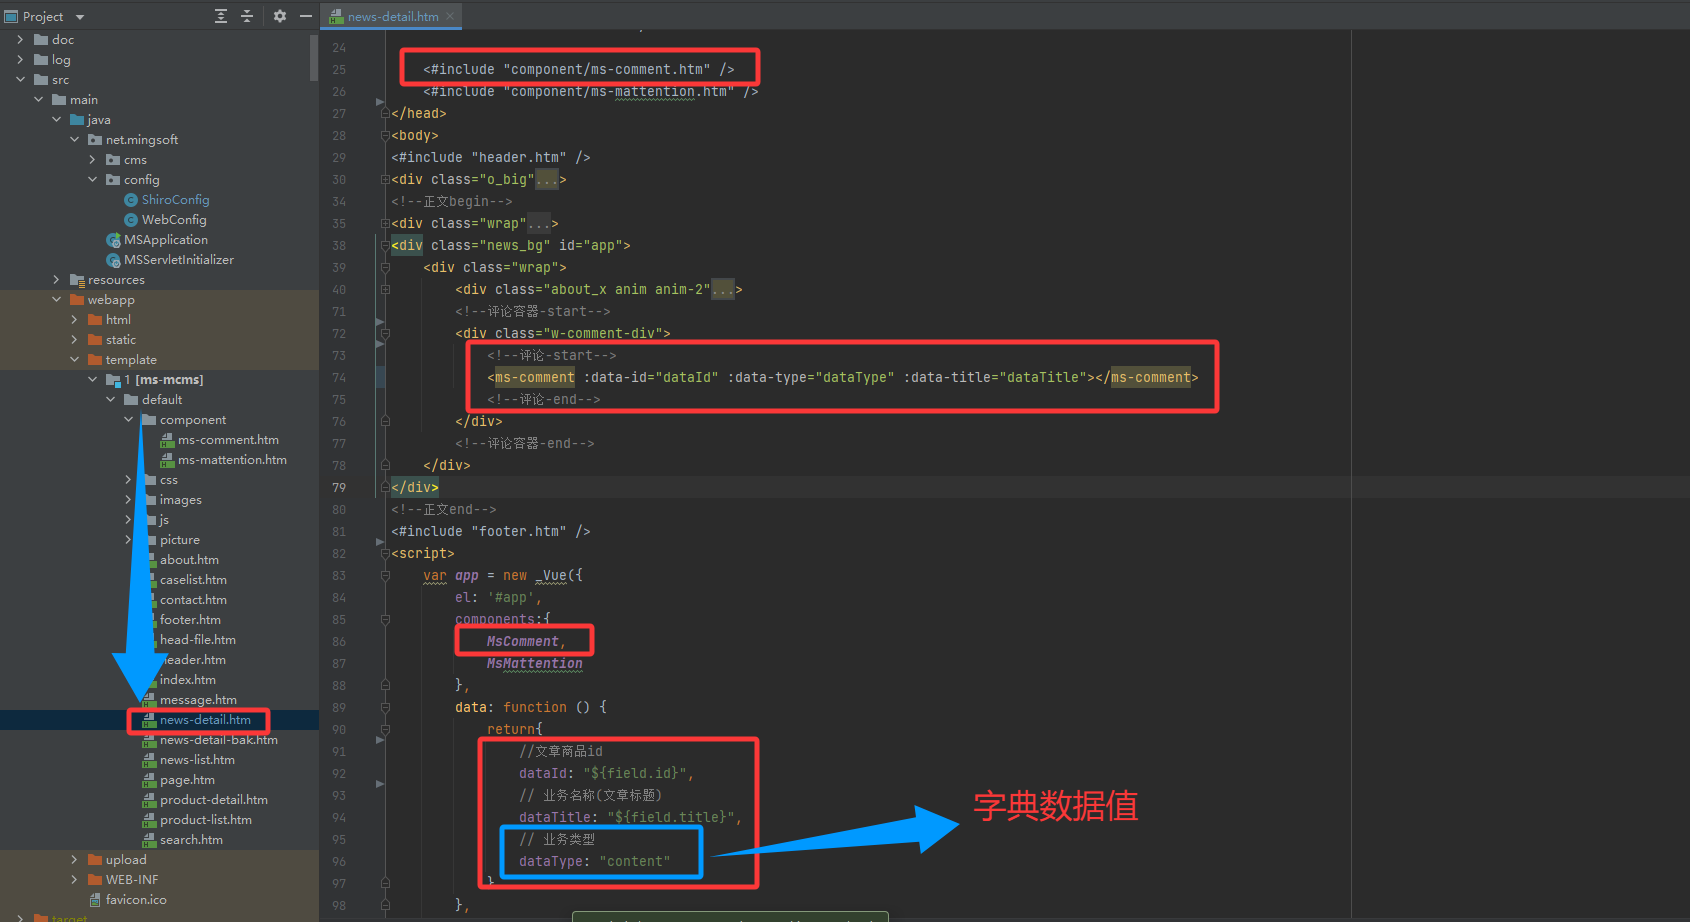1690x922 pixels.
Task: Switch to news-detail.htm tab
Action: [392, 16]
